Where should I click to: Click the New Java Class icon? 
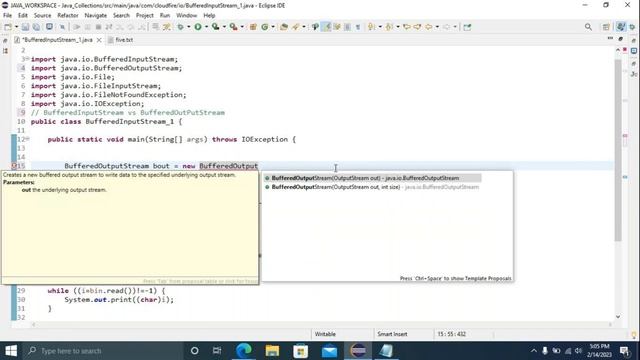tap(265, 27)
